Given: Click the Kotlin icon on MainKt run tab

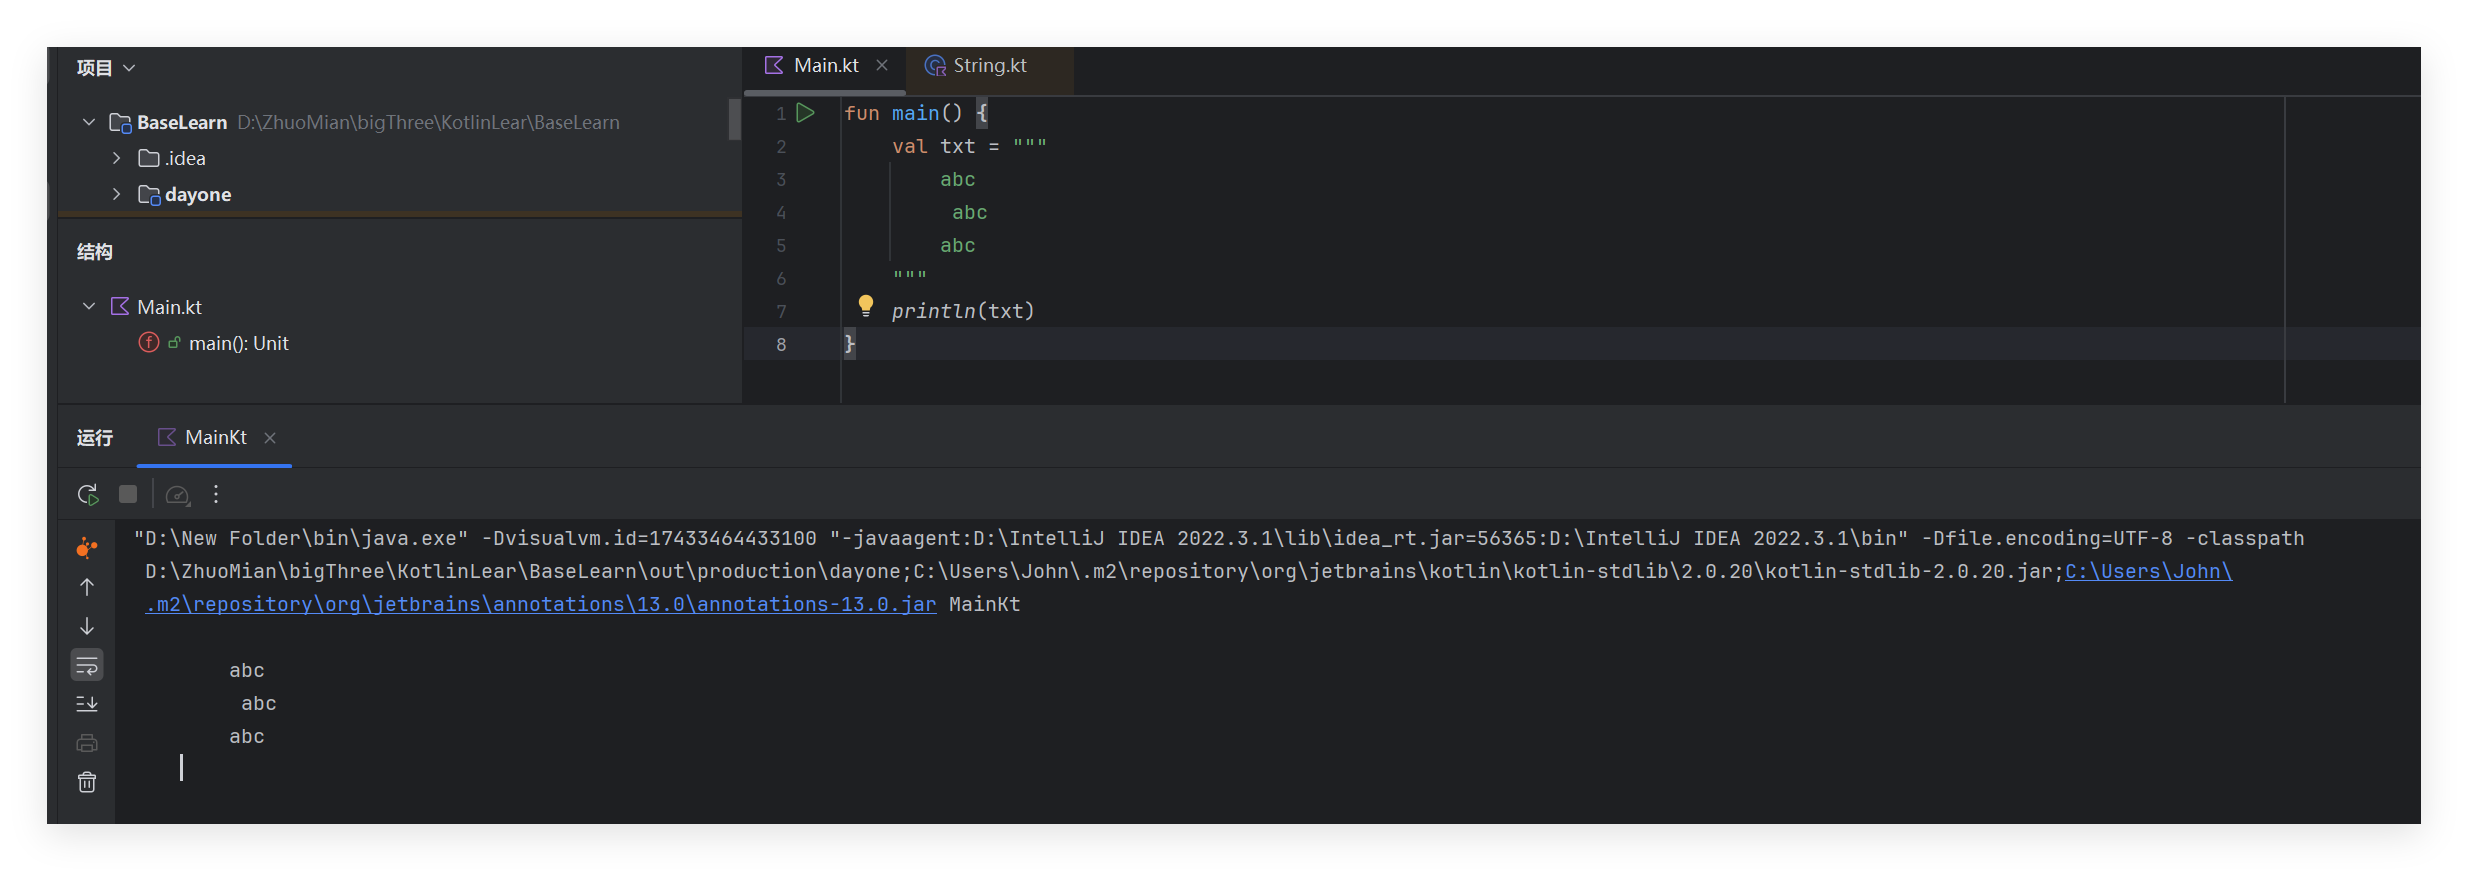Looking at the screenshot, I should pos(167,437).
